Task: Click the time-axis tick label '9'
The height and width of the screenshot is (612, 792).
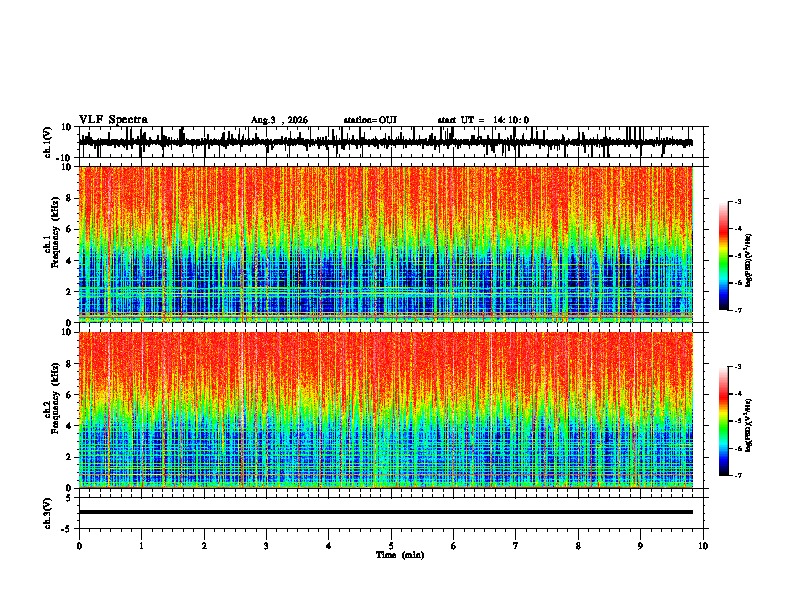Action: 640,546
